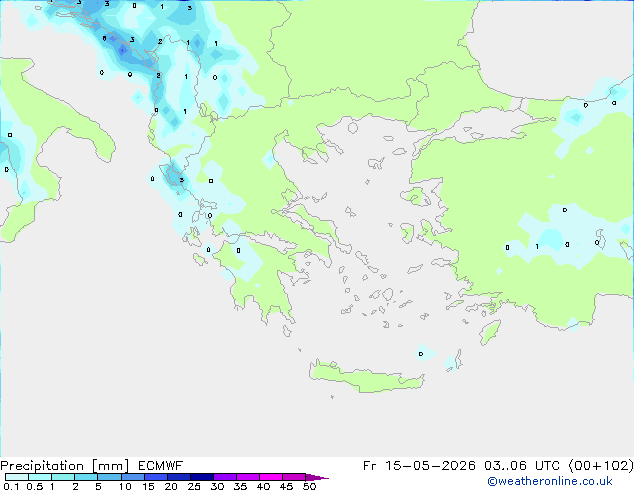
Task: Pick the 45–50 mm legend color swatch
Action: pyautogui.click(x=294, y=477)
